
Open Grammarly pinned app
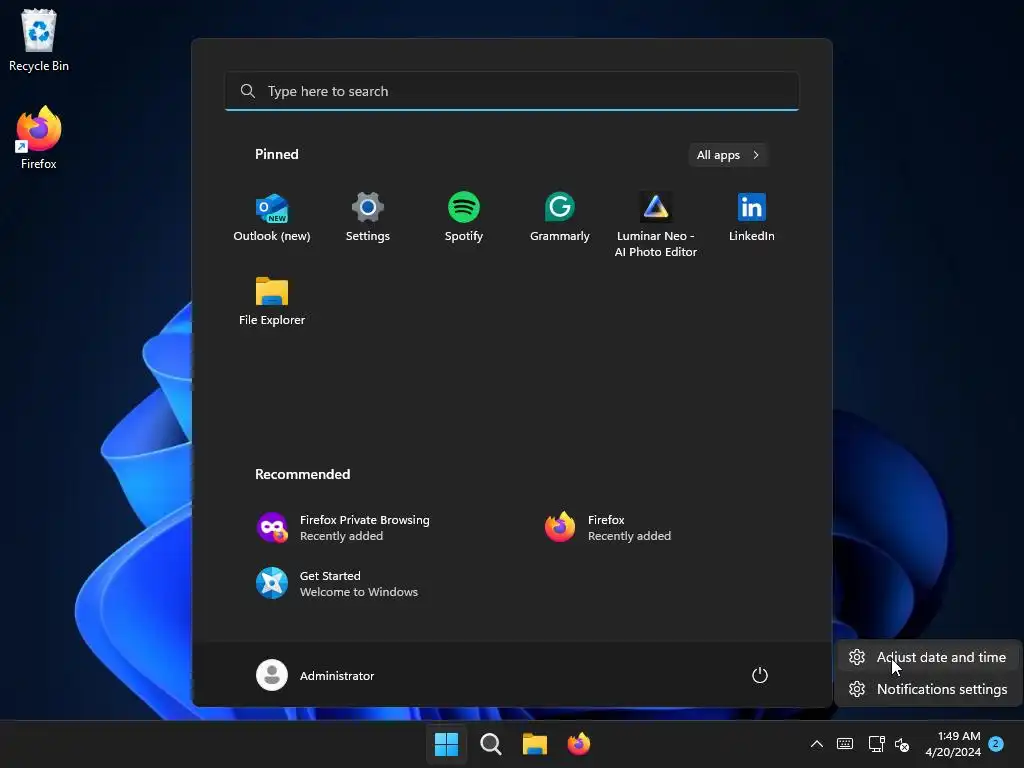coord(560,218)
